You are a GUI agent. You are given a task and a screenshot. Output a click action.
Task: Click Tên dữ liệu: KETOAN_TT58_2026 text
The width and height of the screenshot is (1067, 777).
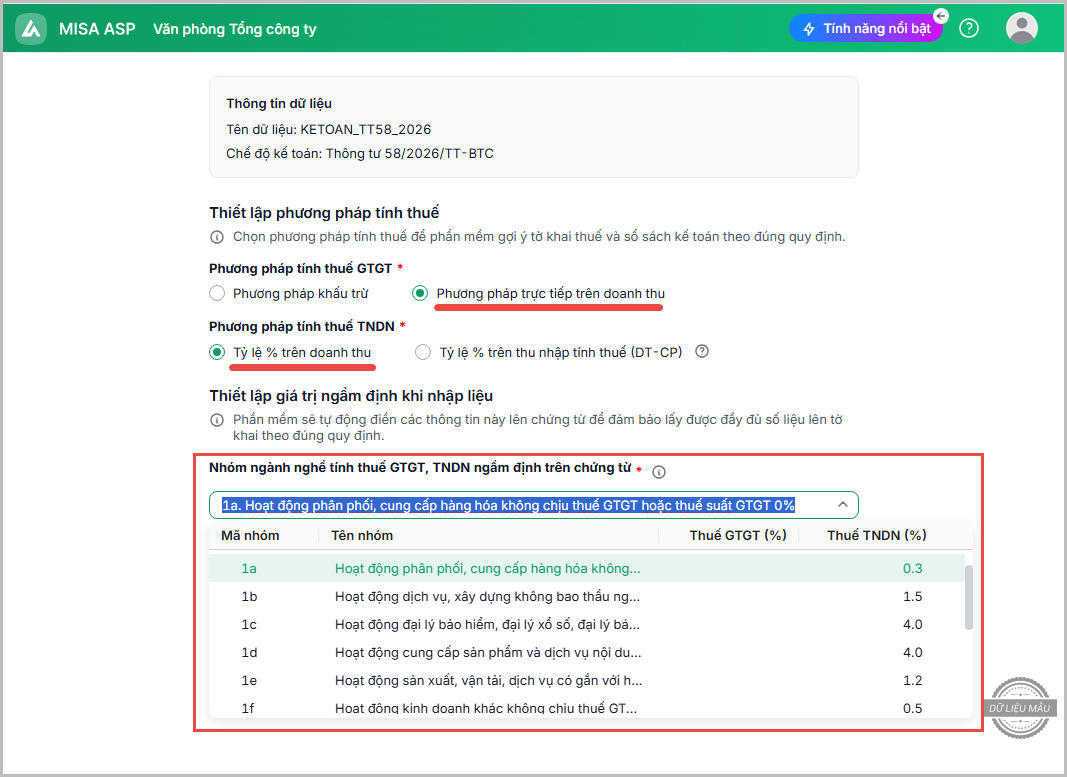point(329,129)
